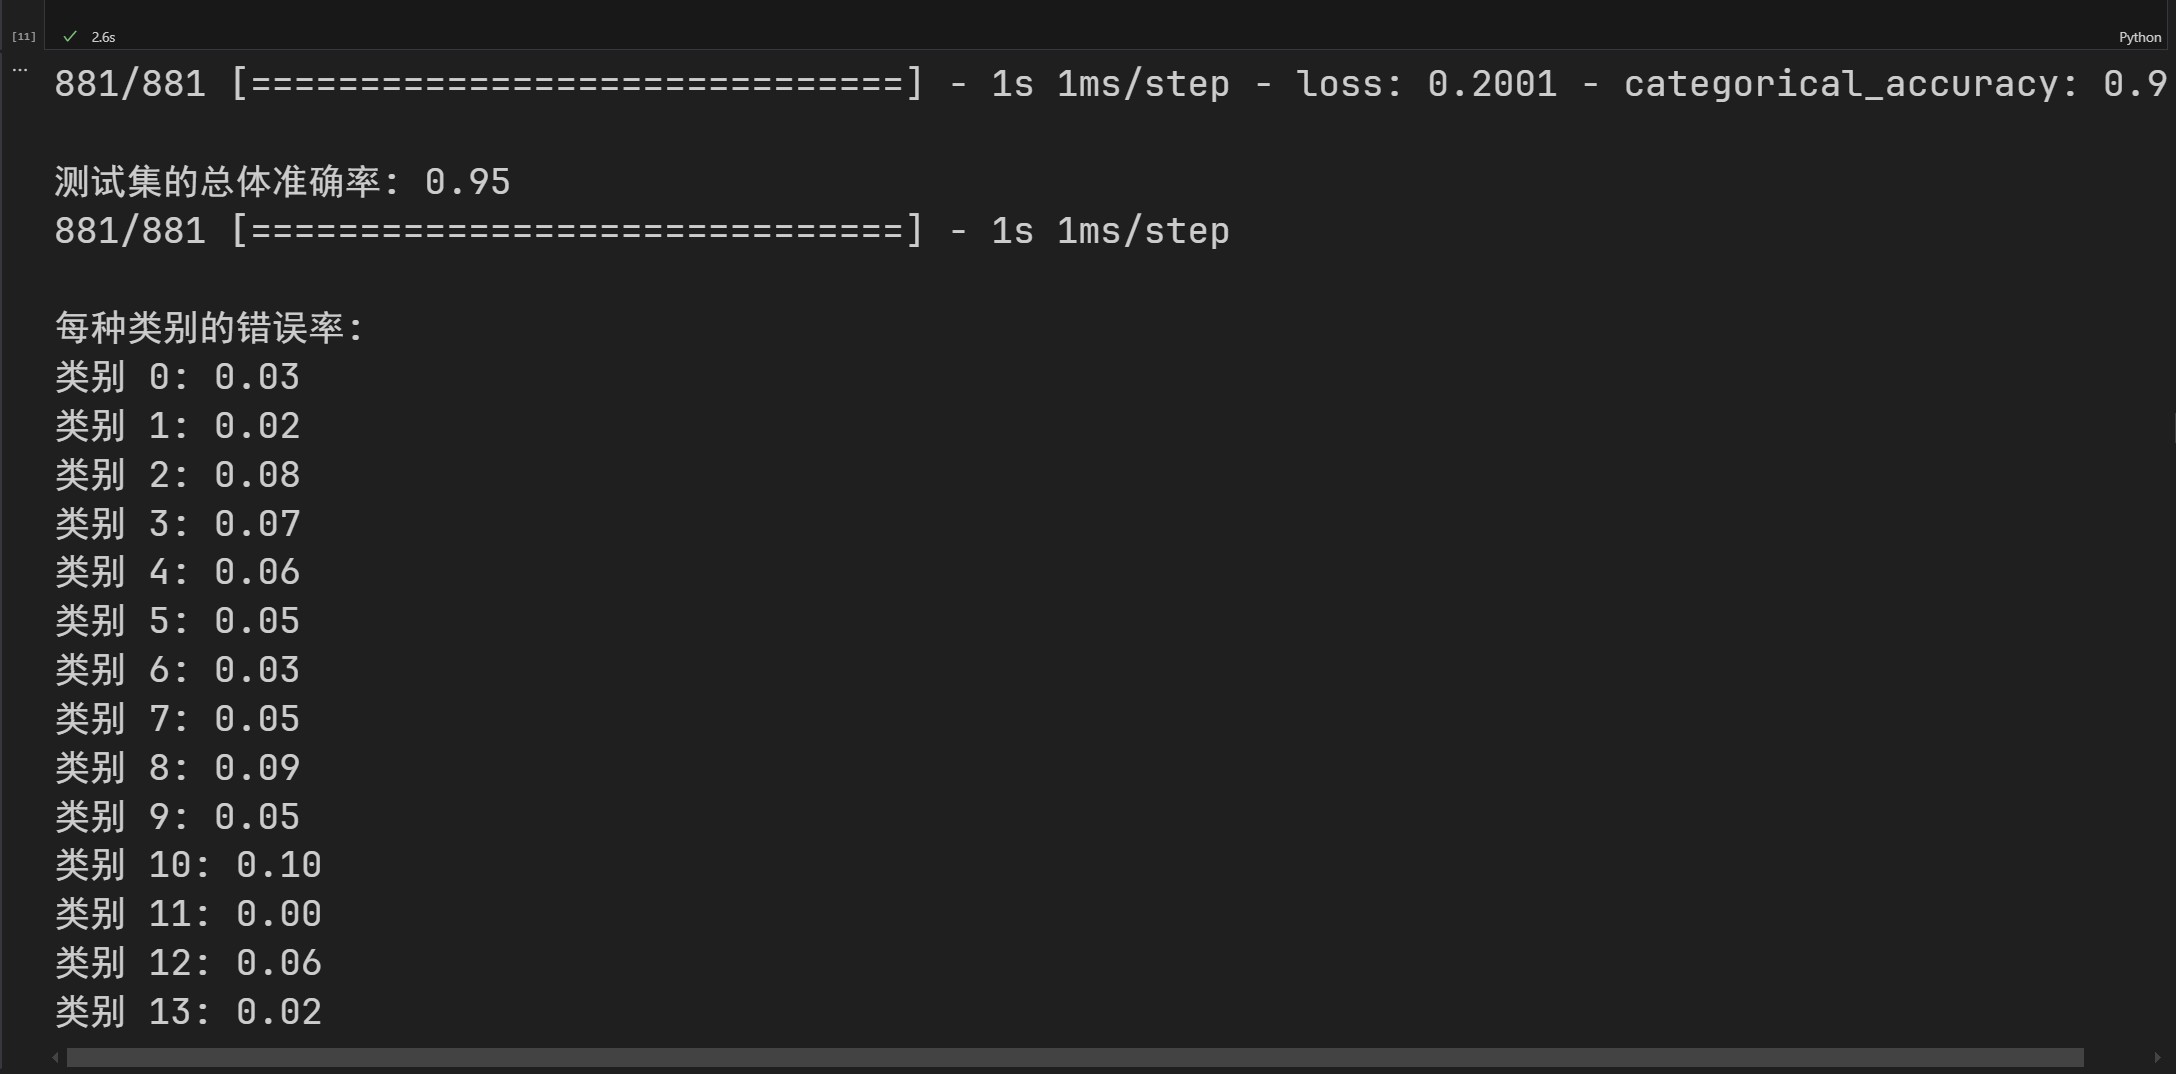
Task: Click the green execution success checkmark
Action: click(x=70, y=37)
